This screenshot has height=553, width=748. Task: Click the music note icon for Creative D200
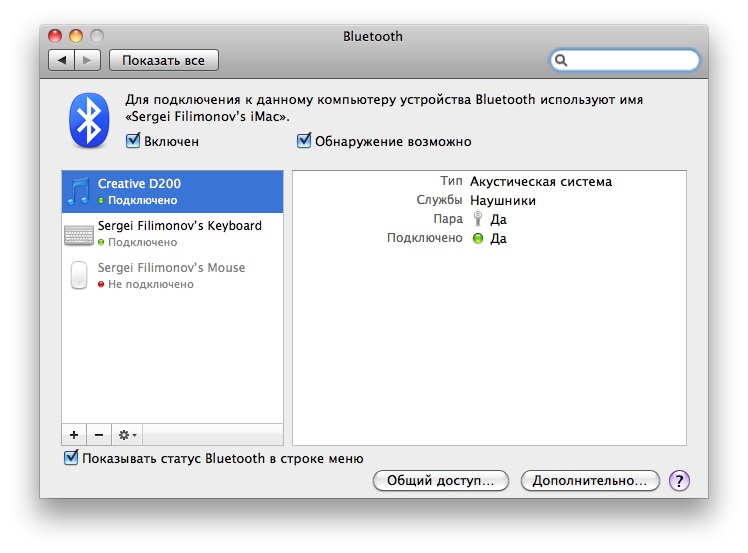coord(79,191)
